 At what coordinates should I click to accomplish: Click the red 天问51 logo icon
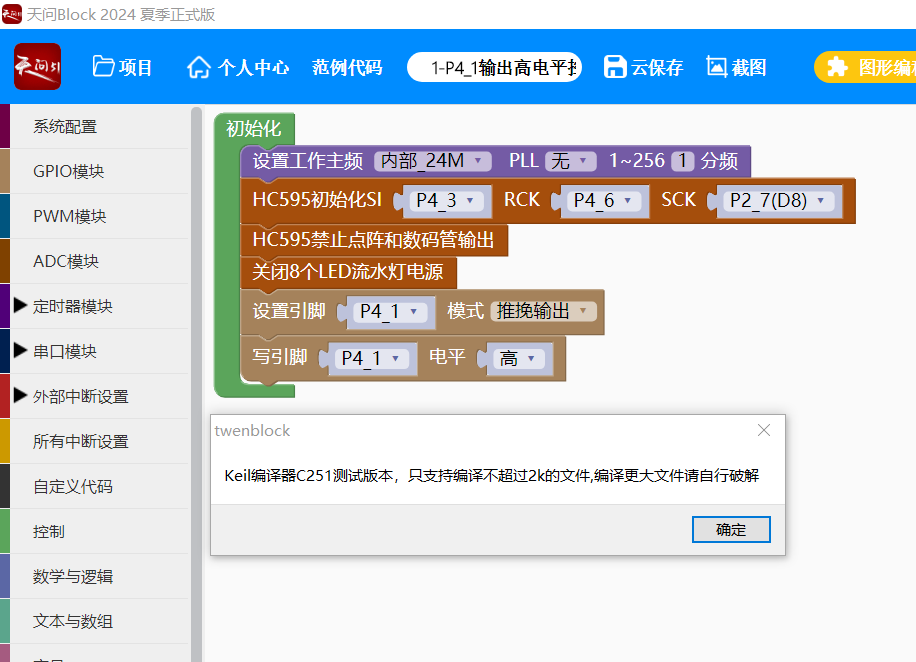[x=37, y=67]
